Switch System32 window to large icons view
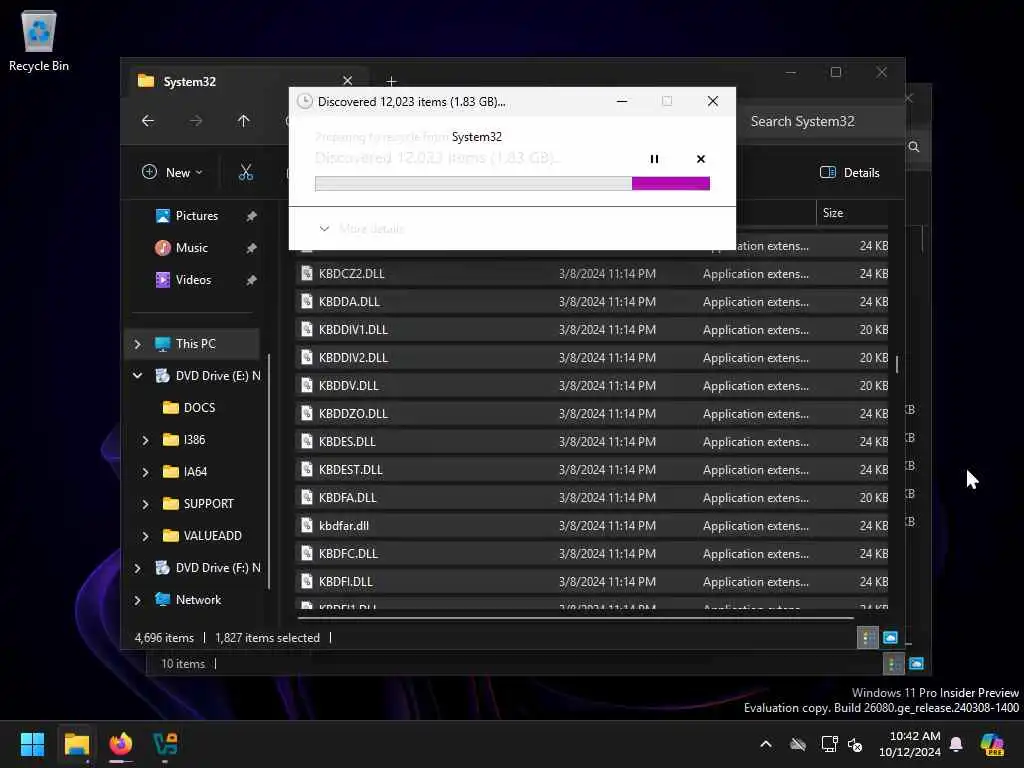 click(x=890, y=637)
